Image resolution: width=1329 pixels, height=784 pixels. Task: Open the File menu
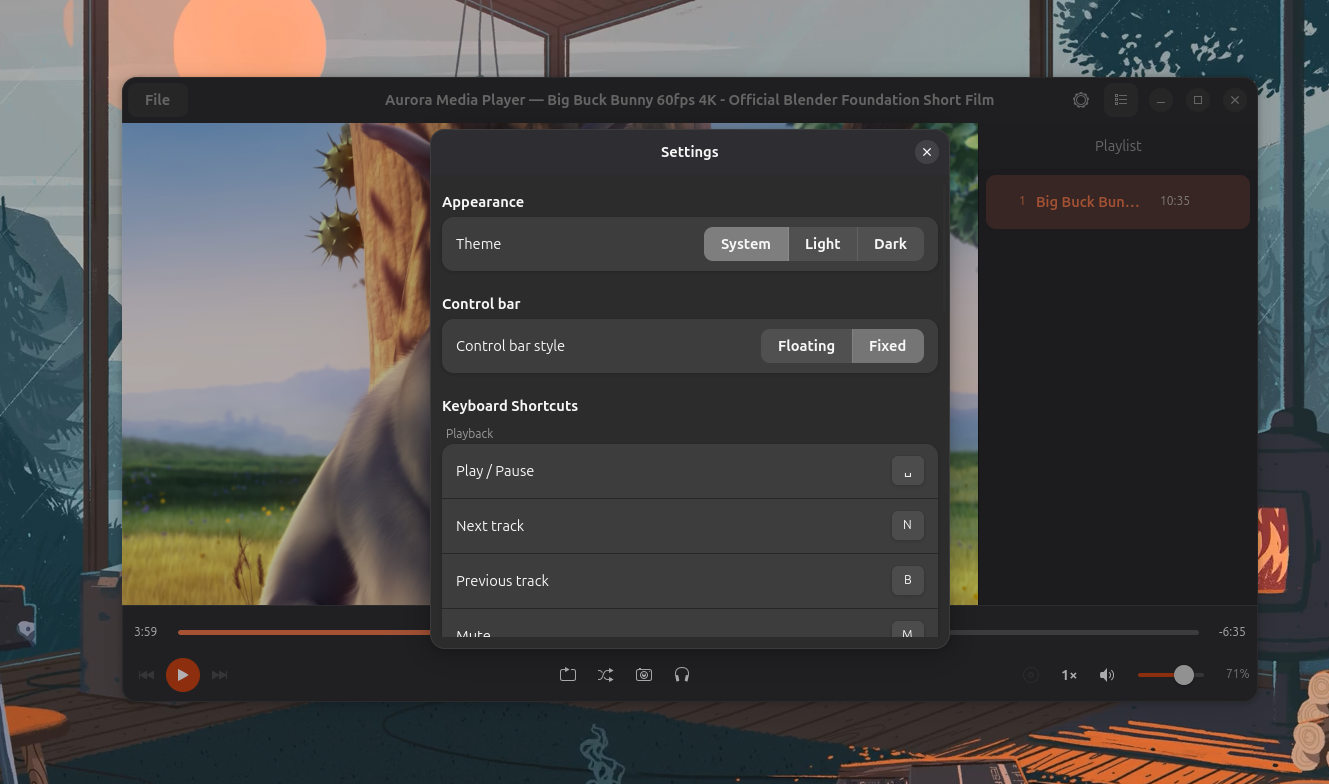pos(157,99)
